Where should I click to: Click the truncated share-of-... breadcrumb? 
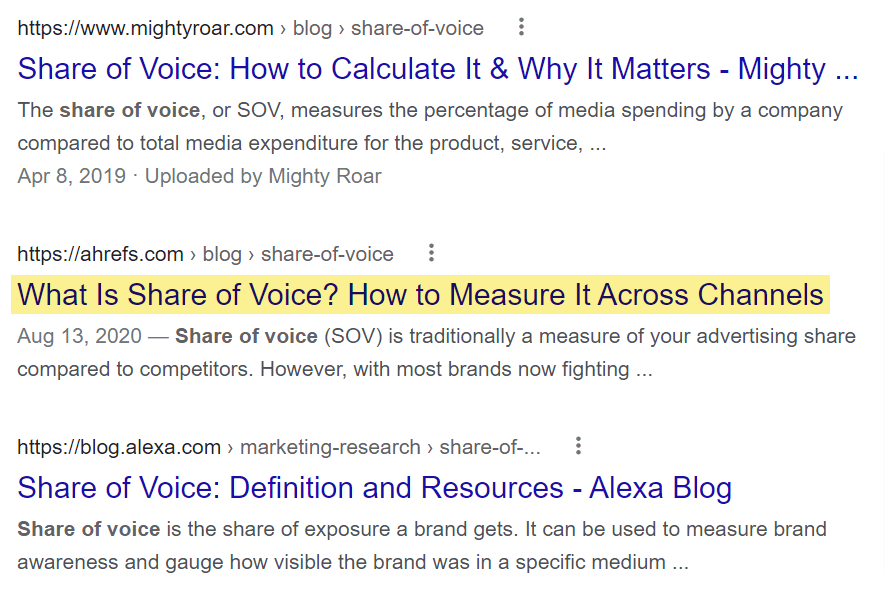pyautogui.click(x=492, y=447)
